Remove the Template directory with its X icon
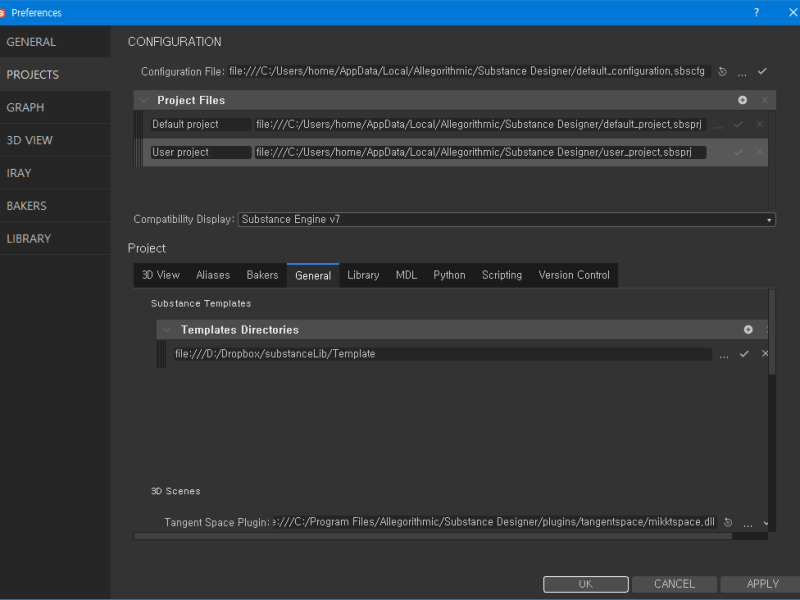Screen dimensions: 800x600 click(765, 353)
